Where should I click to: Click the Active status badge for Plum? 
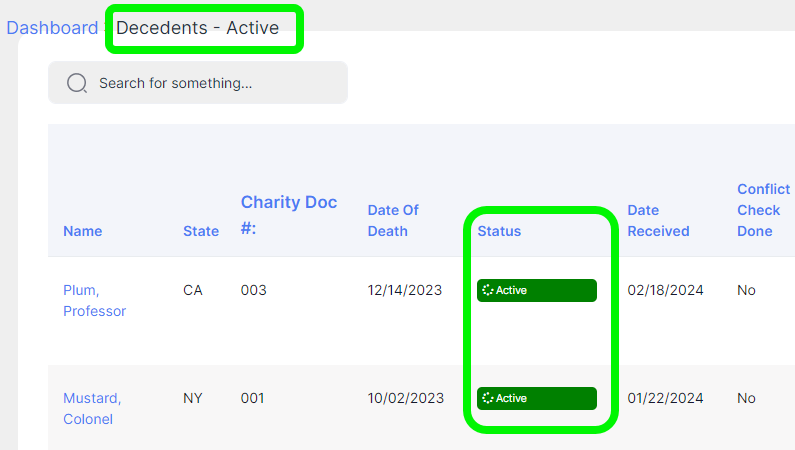pyautogui.click(x=537, y=290)
